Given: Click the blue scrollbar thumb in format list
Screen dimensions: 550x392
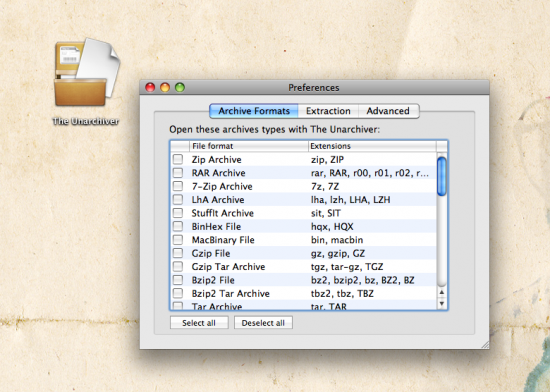Looking at the screenshot, I should [x=442, y=176].
